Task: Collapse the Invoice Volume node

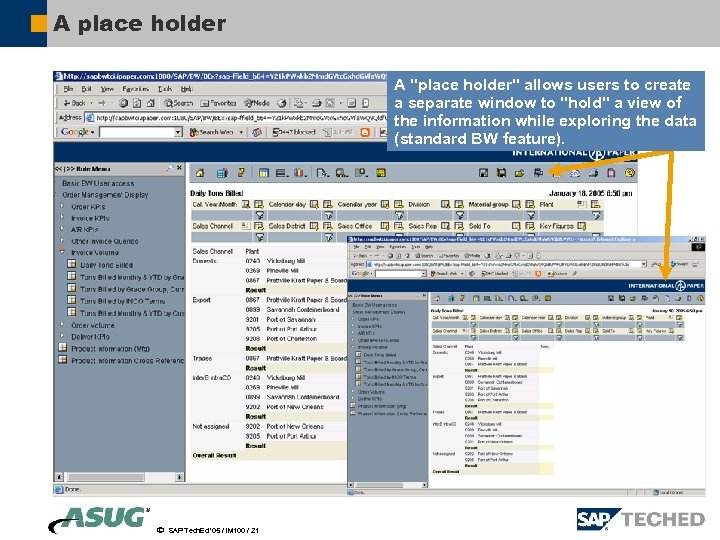Action: 62,252
